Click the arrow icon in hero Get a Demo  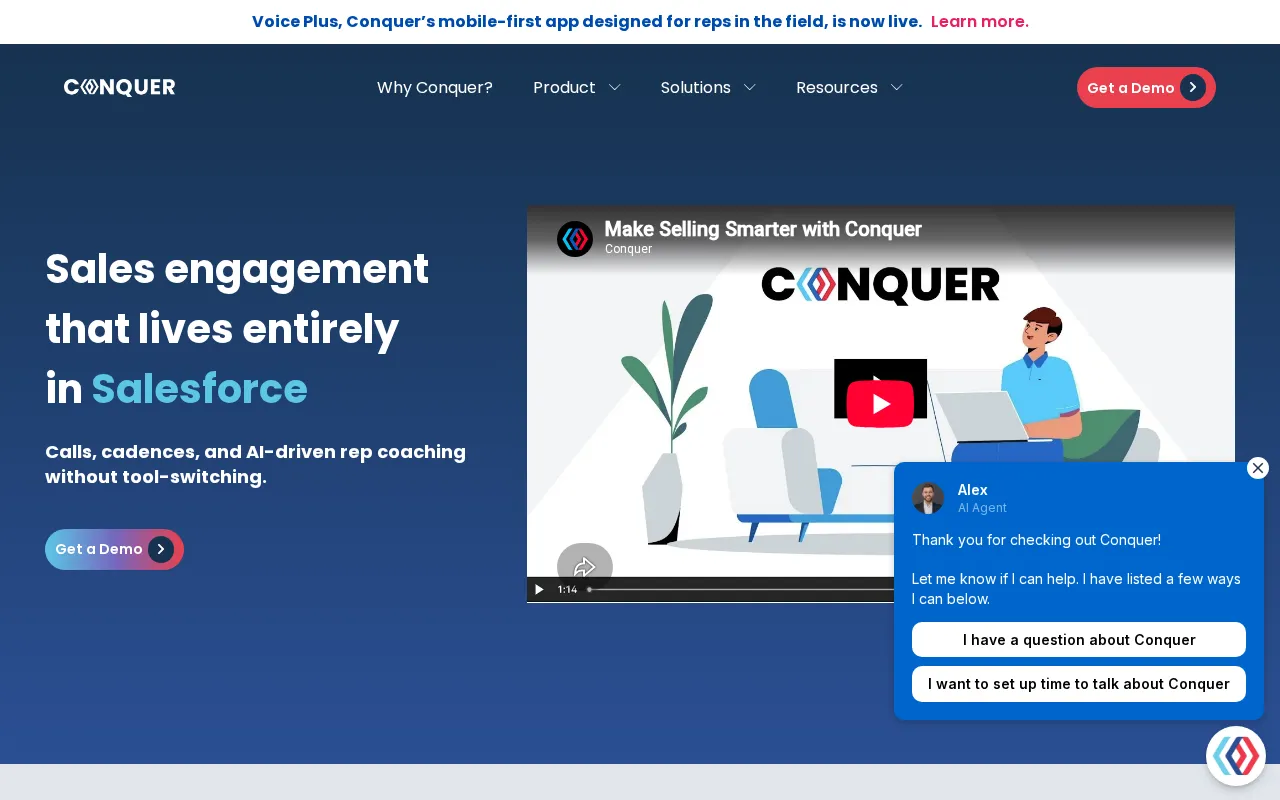pos(161,549)
